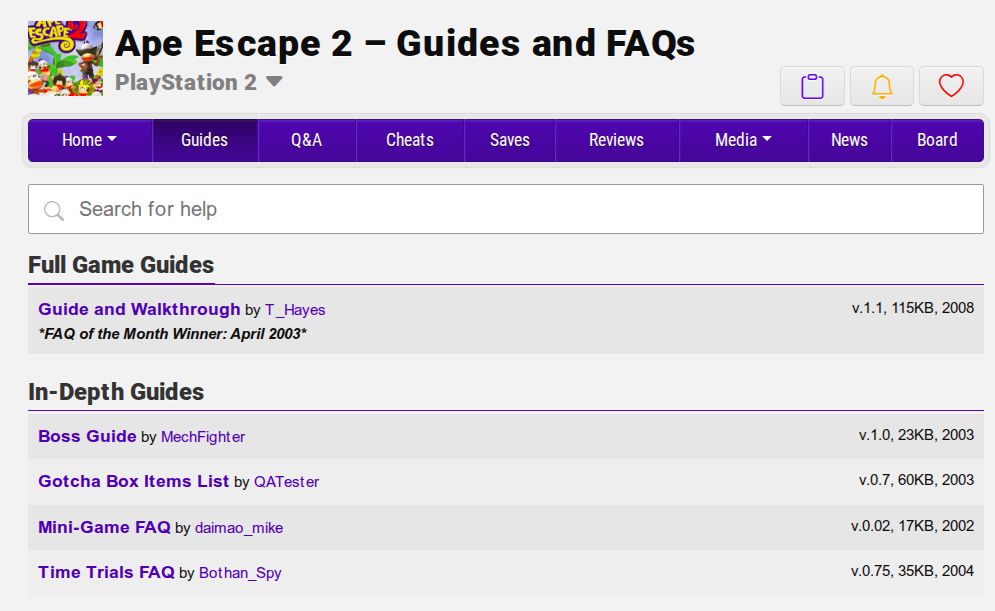Viewport: 995px width, 611px height.
Task: Click the 'v.1.0, 23KB, 2003' text
Action: coord(916,435)
